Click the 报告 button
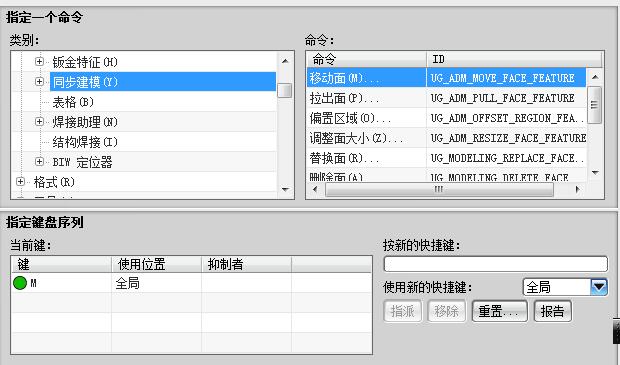The width and height of the screenshot is (620, 365). [552, 311]
